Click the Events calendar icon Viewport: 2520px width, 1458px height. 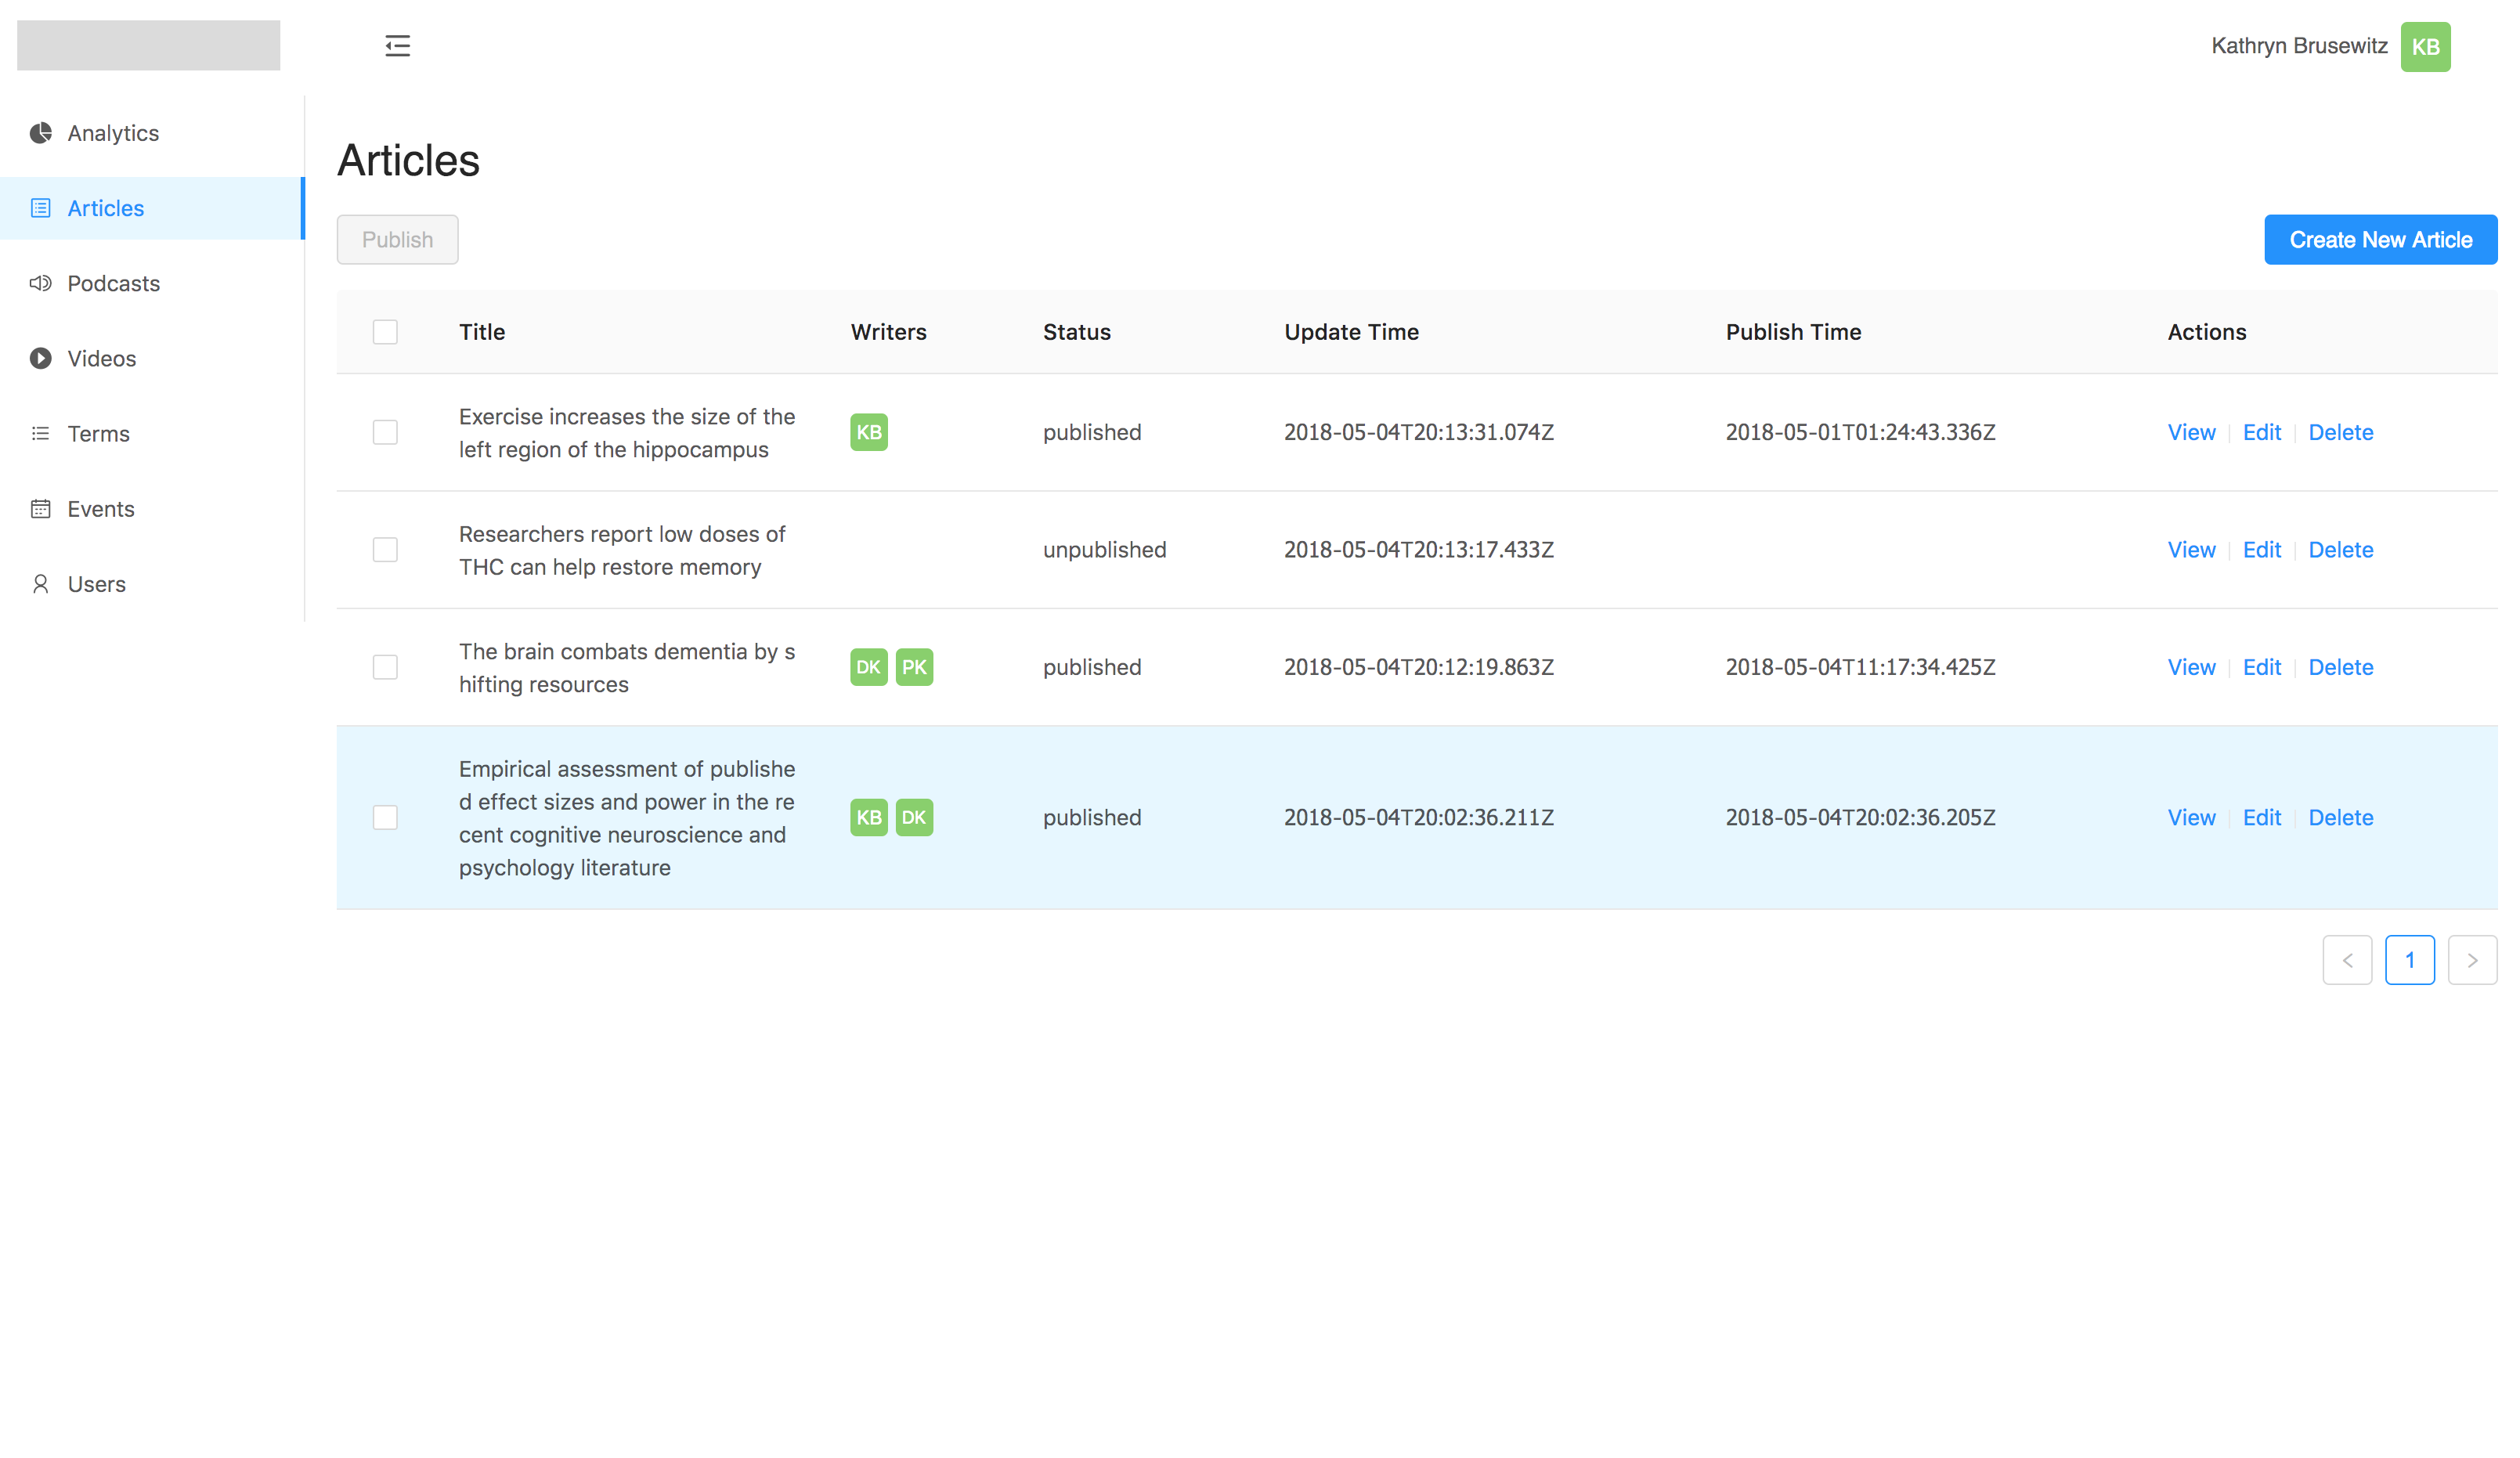coord(41,509)
